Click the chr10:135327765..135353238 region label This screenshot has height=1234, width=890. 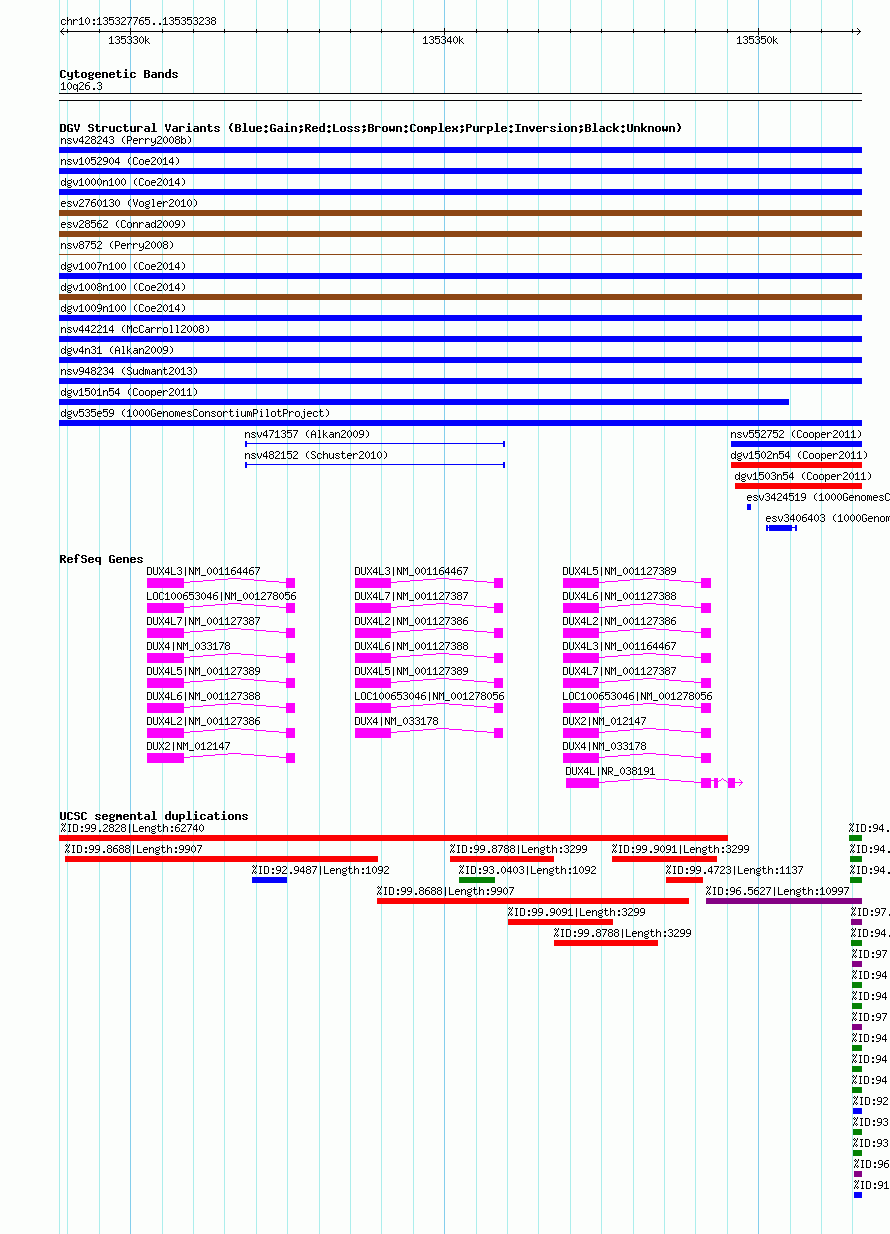(138, 21)
